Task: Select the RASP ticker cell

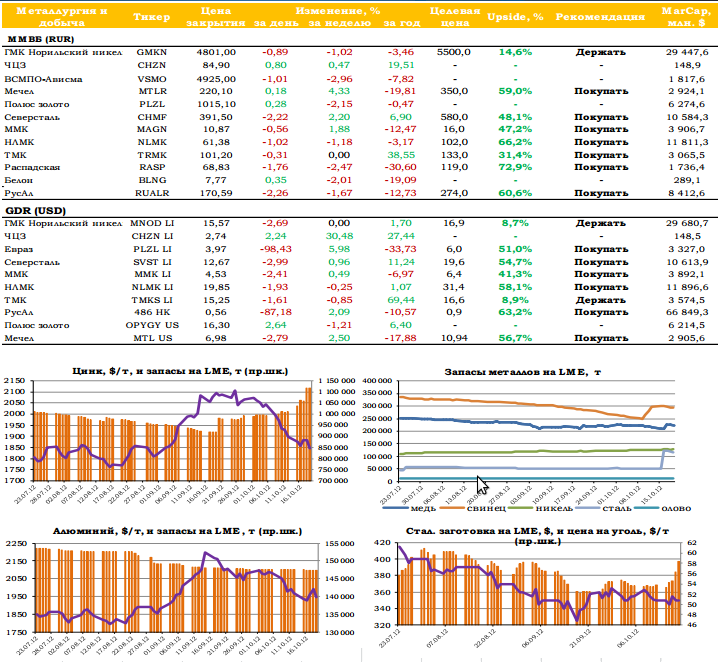Action: click(152, 167)
